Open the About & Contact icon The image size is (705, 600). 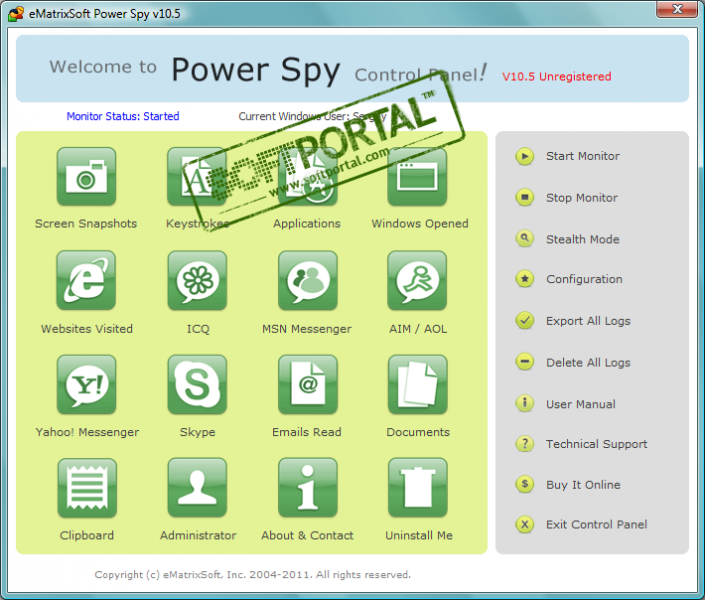click(x=308, y=488)
